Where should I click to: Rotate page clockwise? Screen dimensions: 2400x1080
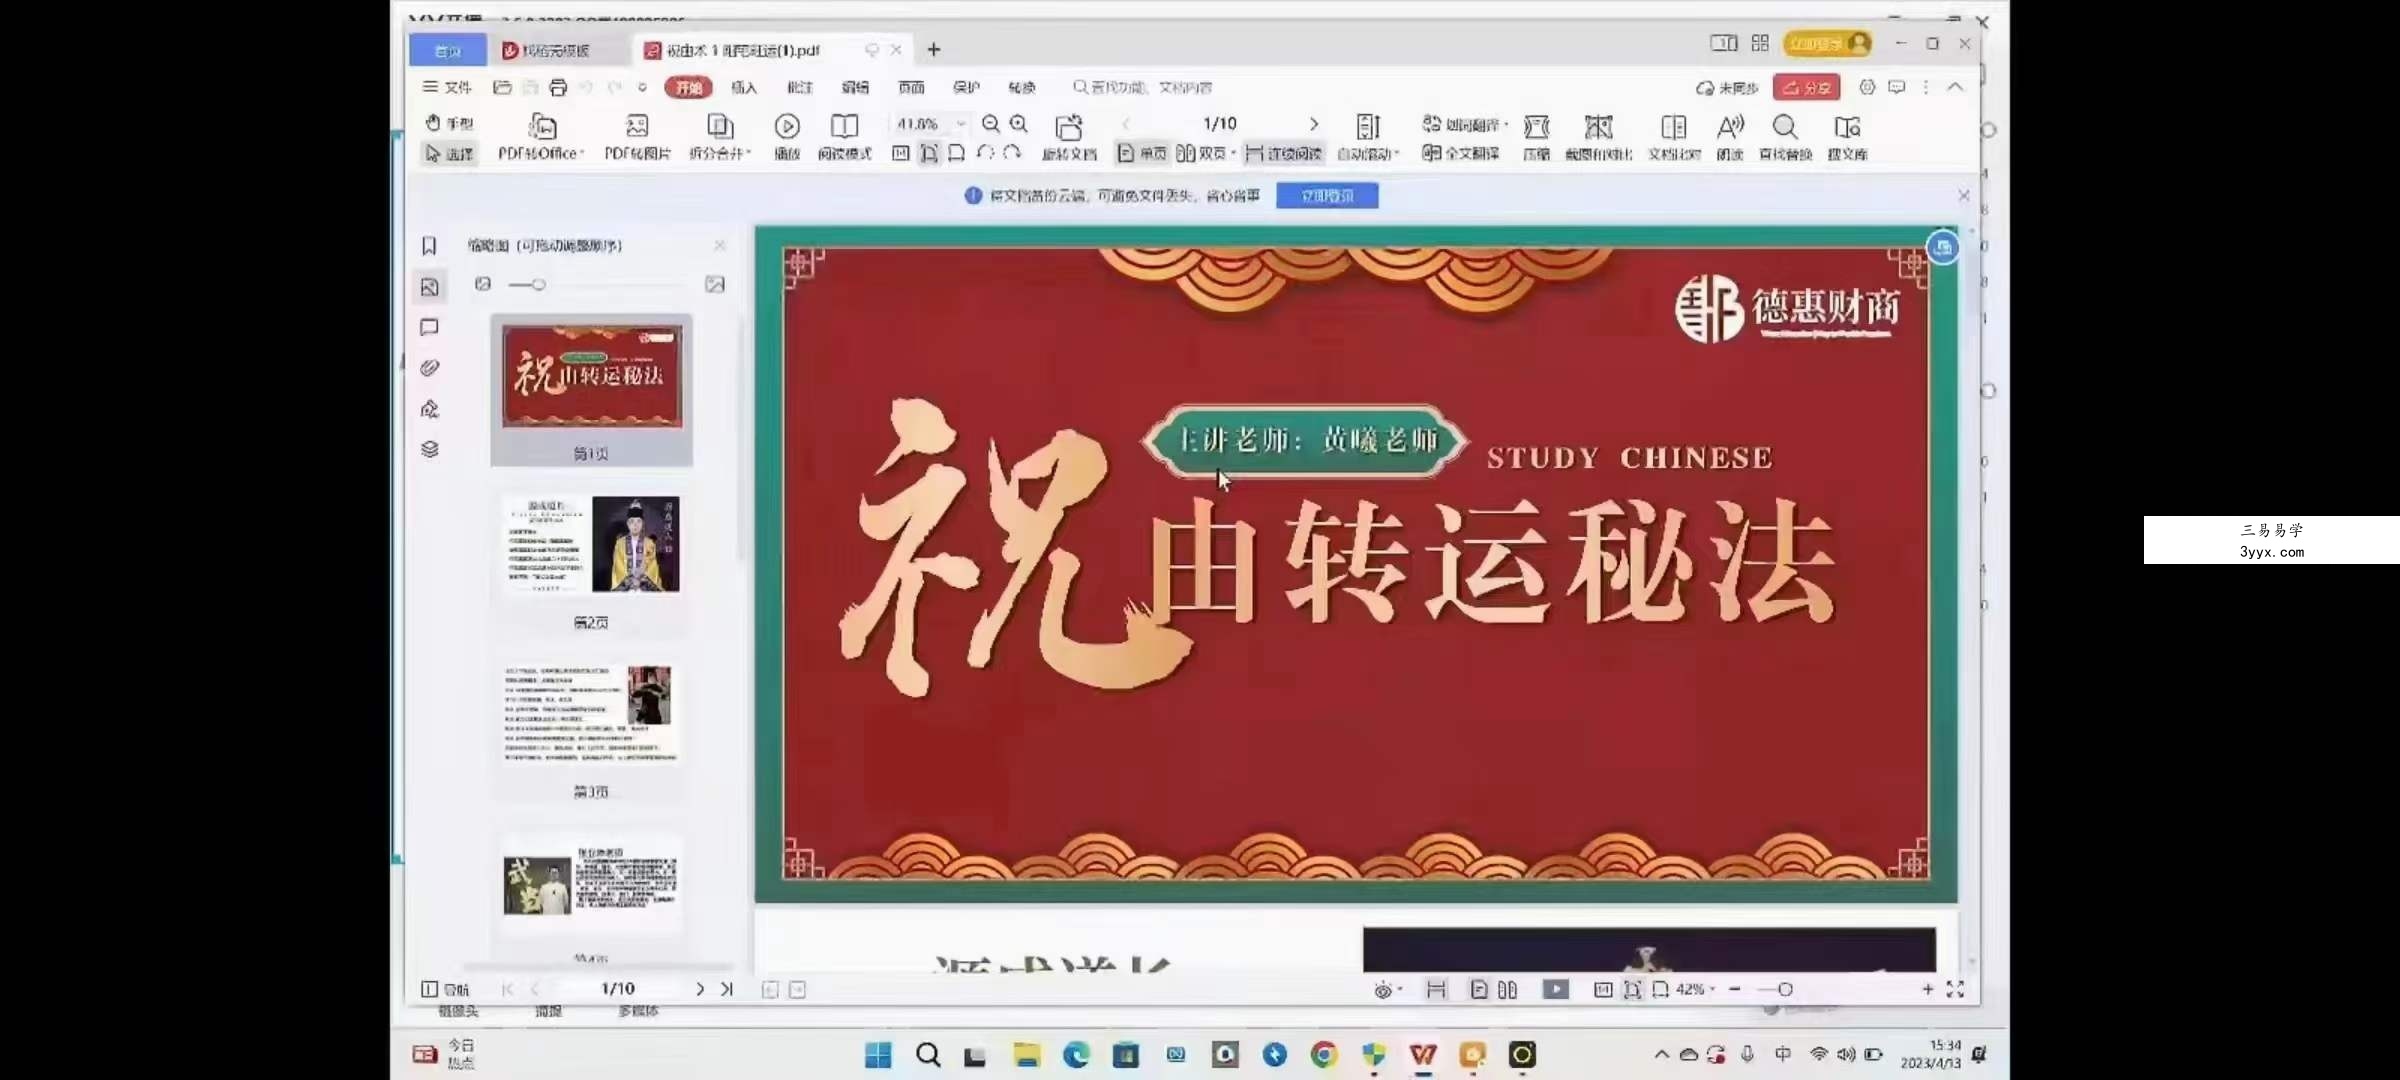[x=1012, y=153]
